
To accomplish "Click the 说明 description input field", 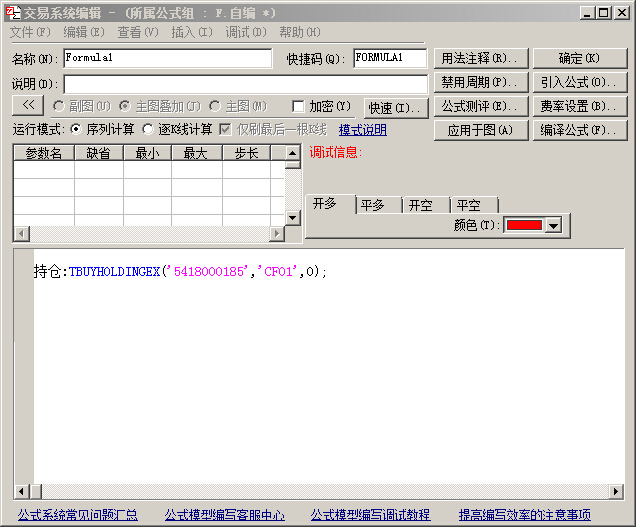I will coord(246,84).
